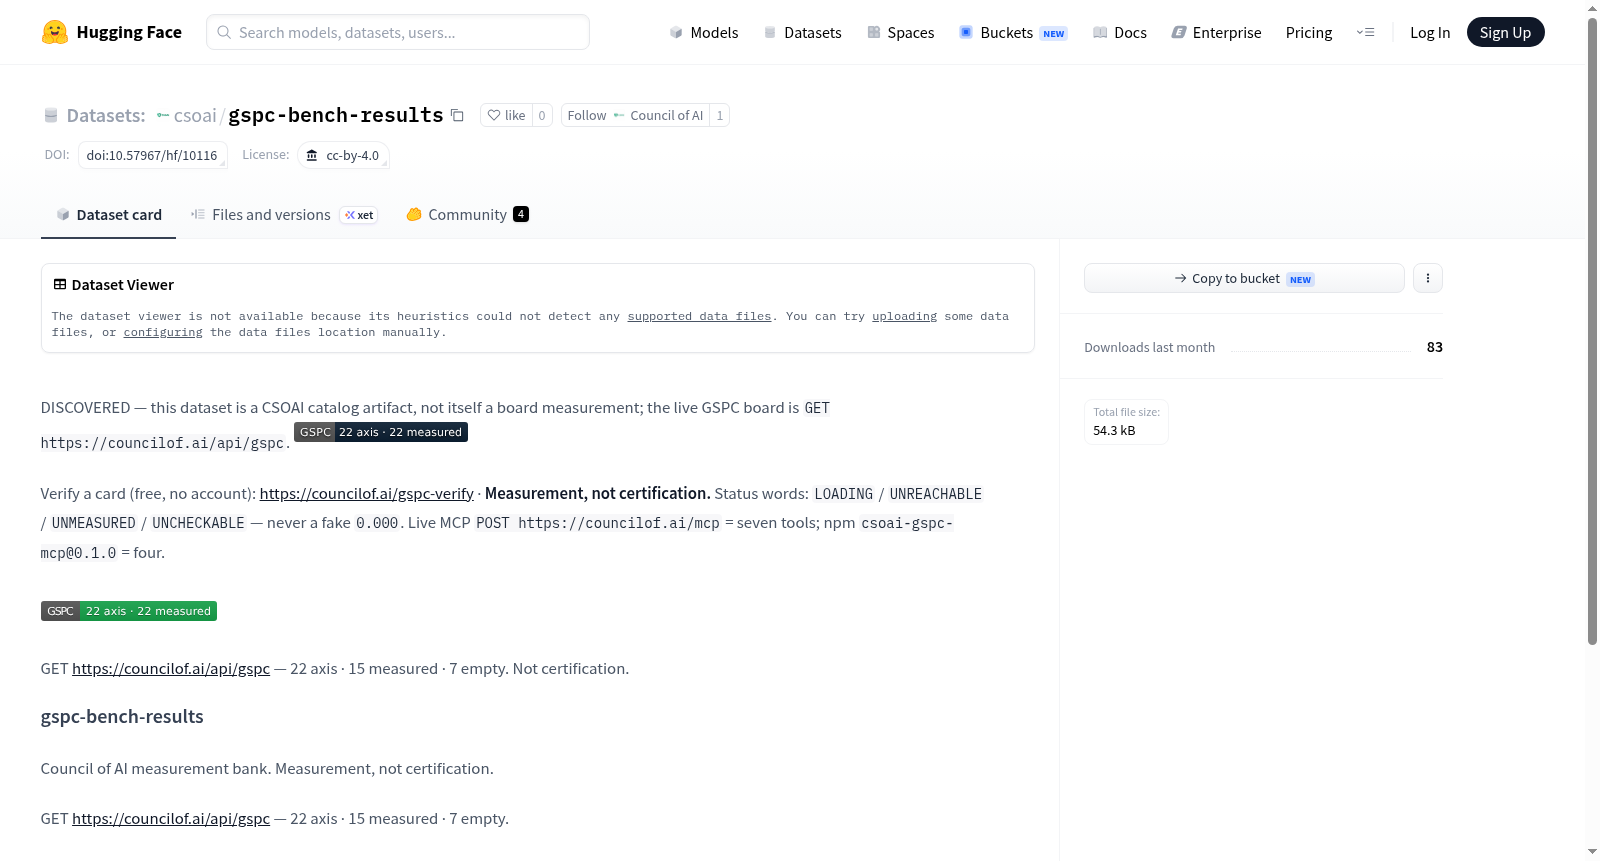Click the csoai organization avatar icon
The height and width of the screenshot is (861, 1600).
pos(163,116)
